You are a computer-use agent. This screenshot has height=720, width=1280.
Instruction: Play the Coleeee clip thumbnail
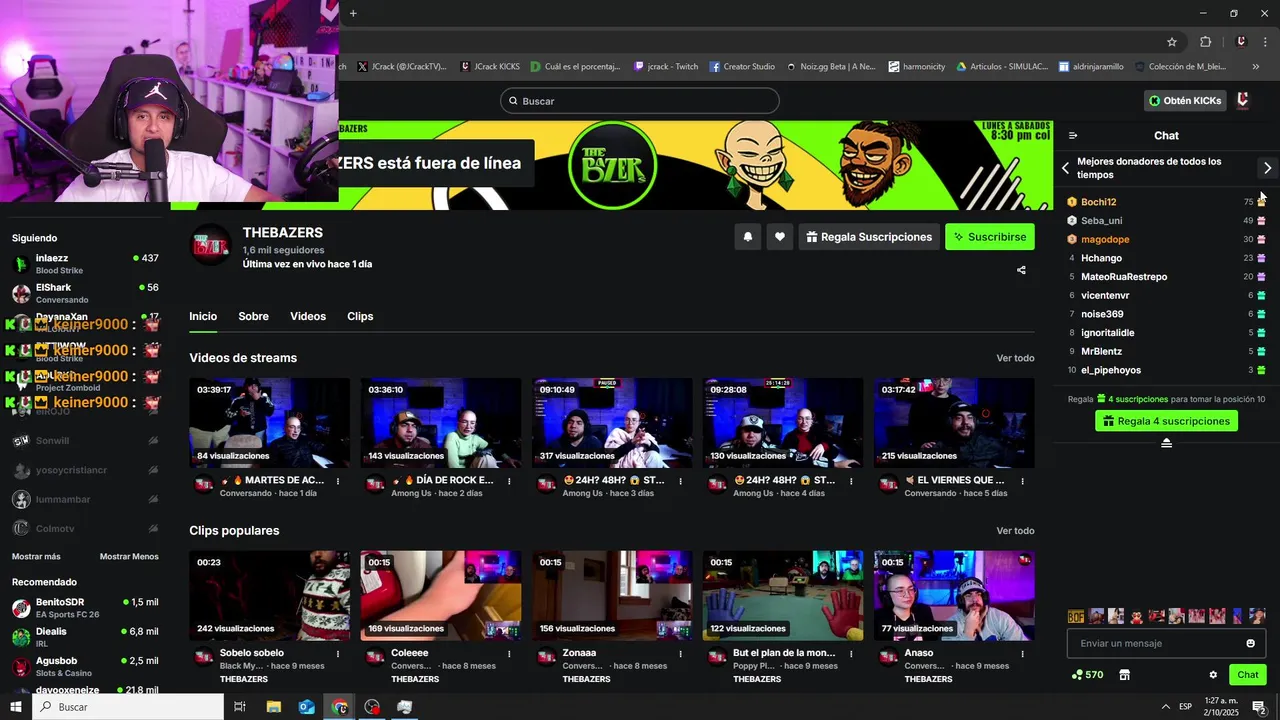pyautogui.click(x=441, y=596)
